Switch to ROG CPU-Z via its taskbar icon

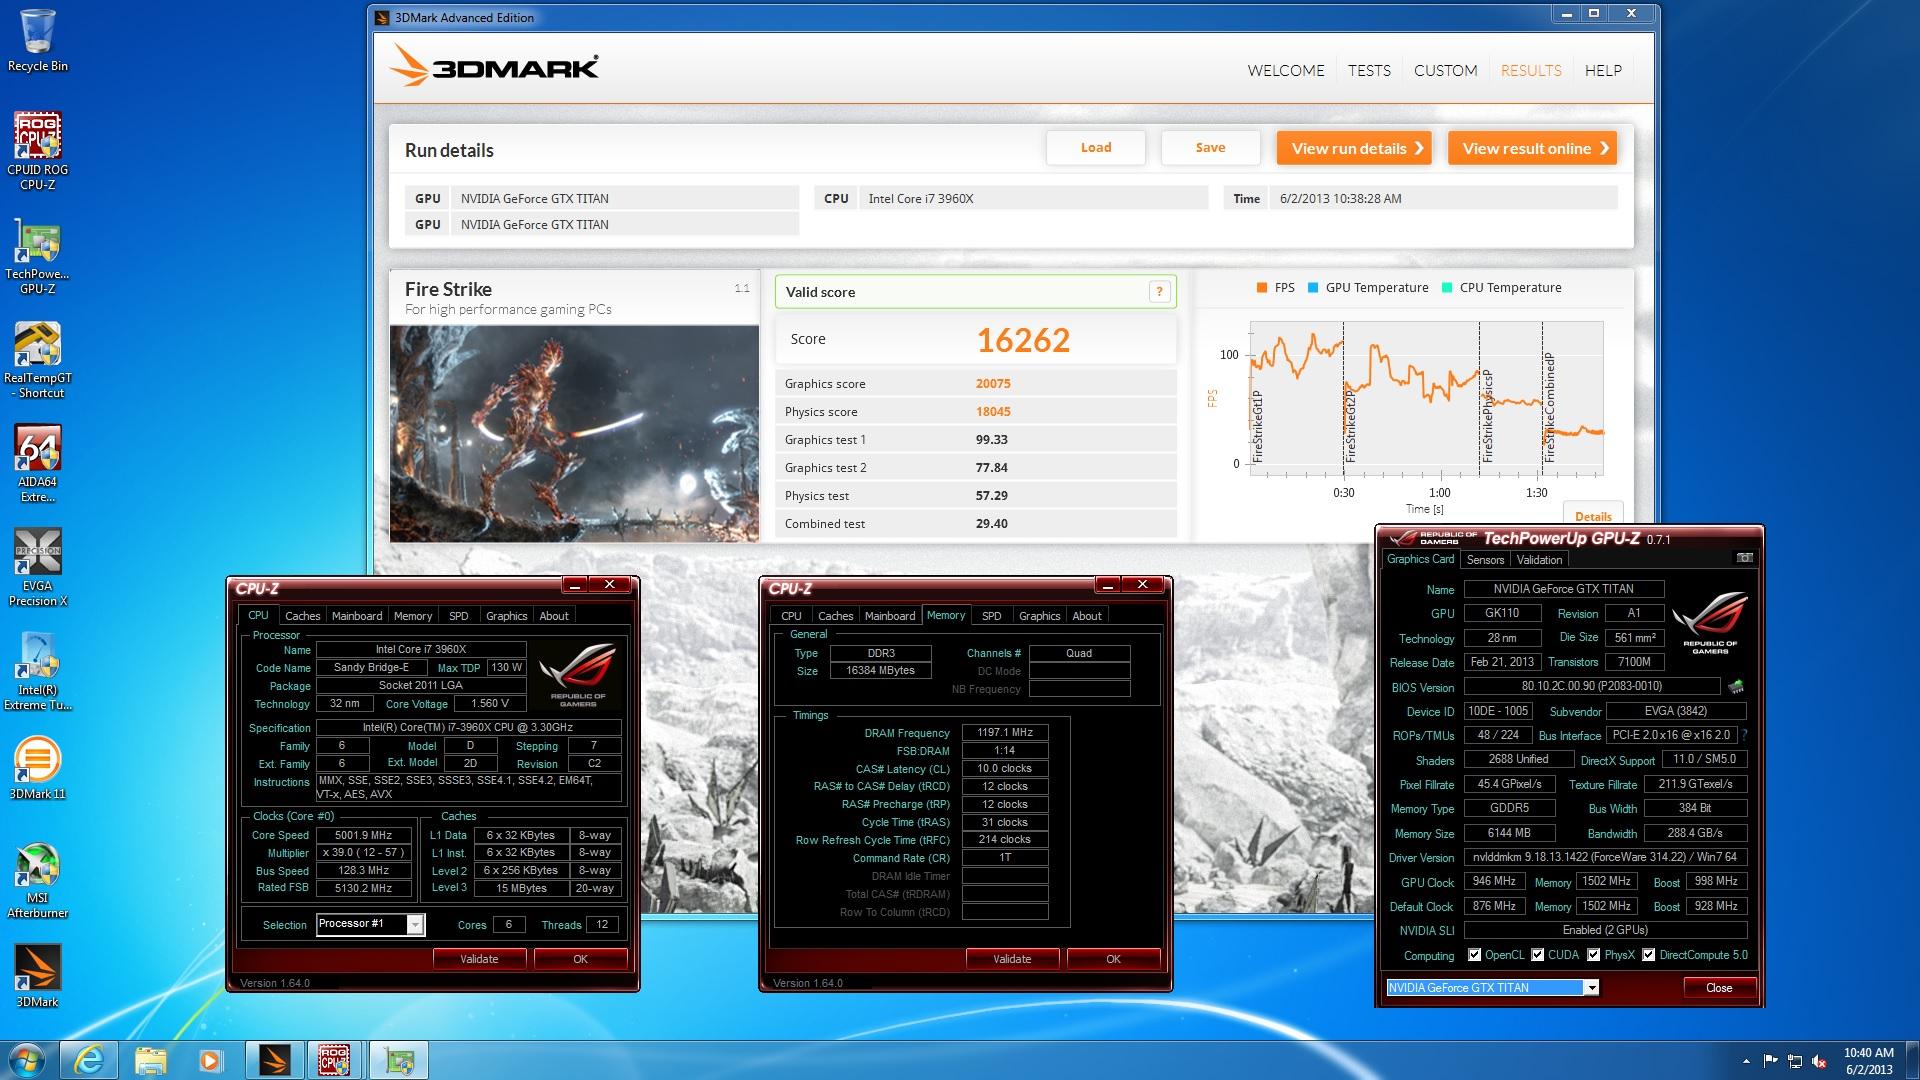point(335,1060)
